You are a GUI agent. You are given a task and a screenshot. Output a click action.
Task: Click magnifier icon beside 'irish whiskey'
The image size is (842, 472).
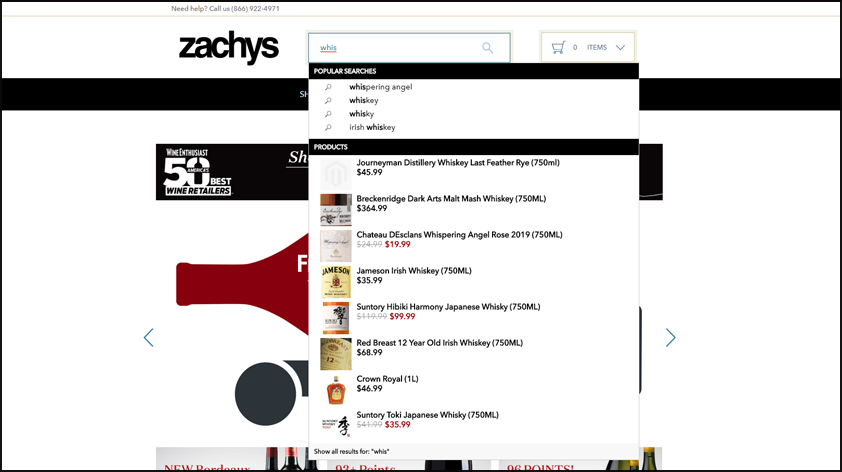(x=328, y=127)
